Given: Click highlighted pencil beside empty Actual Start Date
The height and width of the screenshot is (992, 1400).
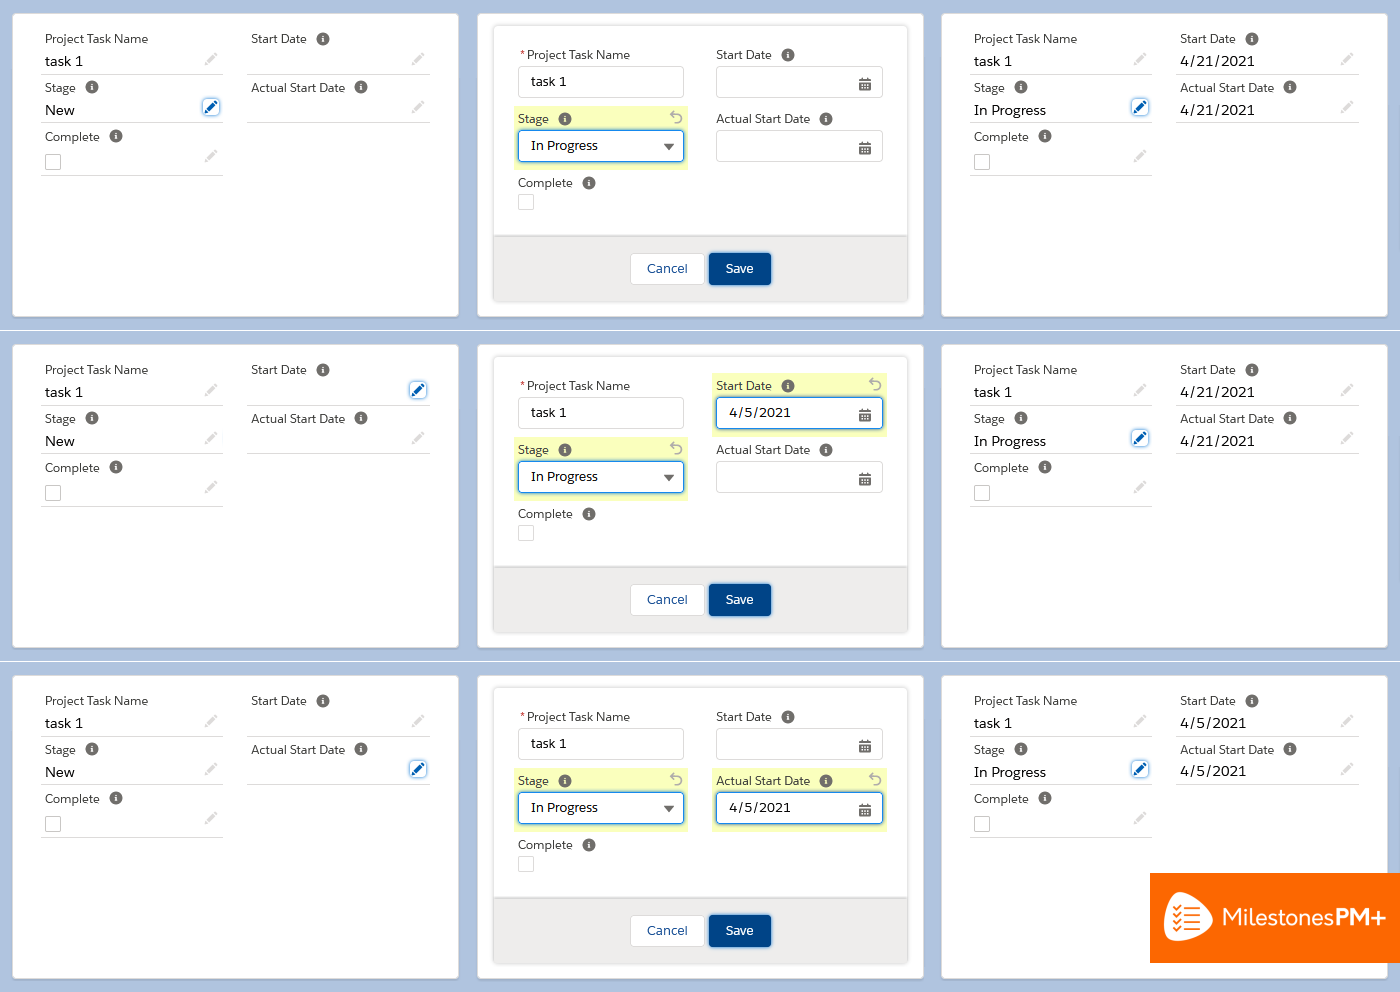Looking at the screenshot, I should [418, 769].
